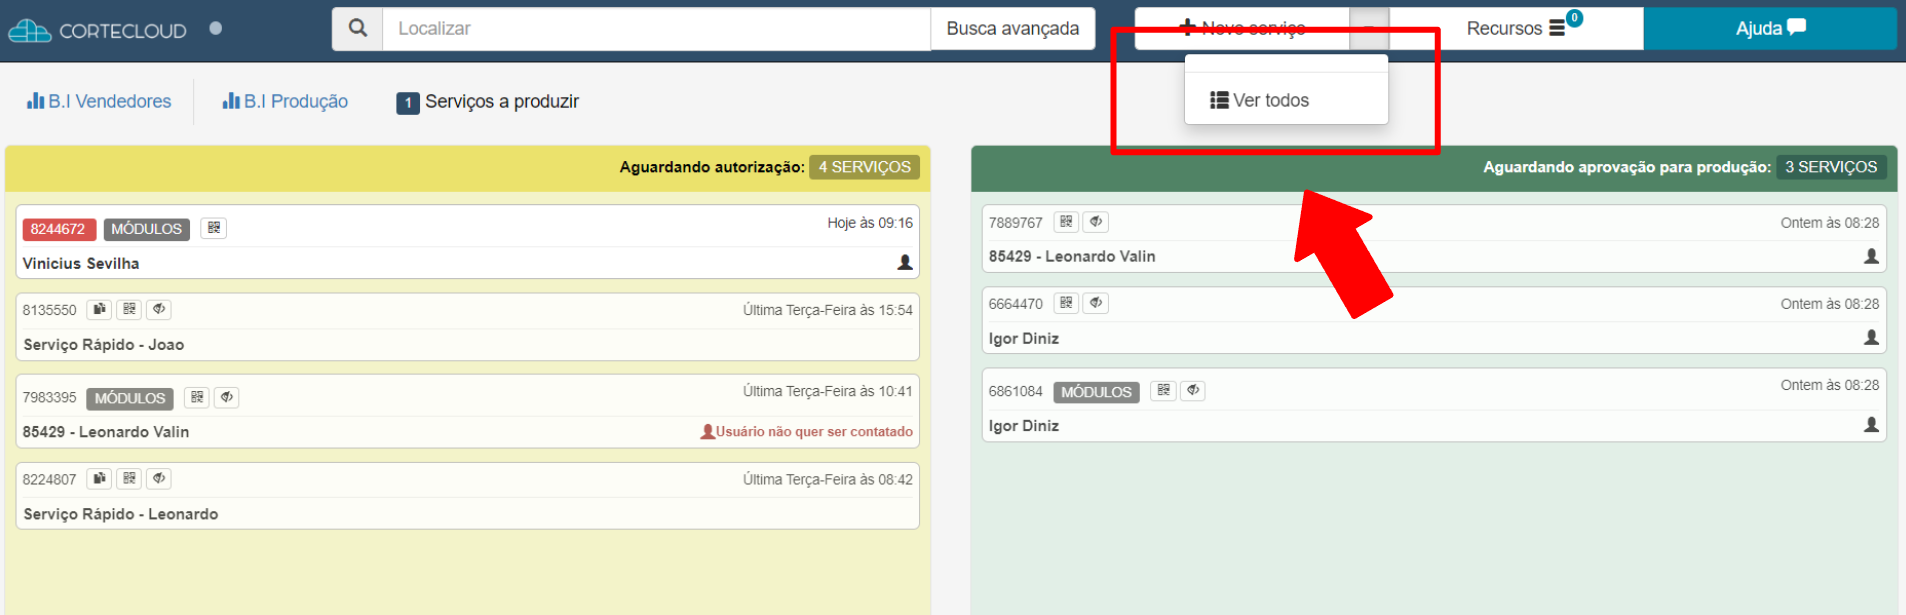Click MÓDULOS tag on service 8244672
1906x615 pixels.
tap(147, 229)
